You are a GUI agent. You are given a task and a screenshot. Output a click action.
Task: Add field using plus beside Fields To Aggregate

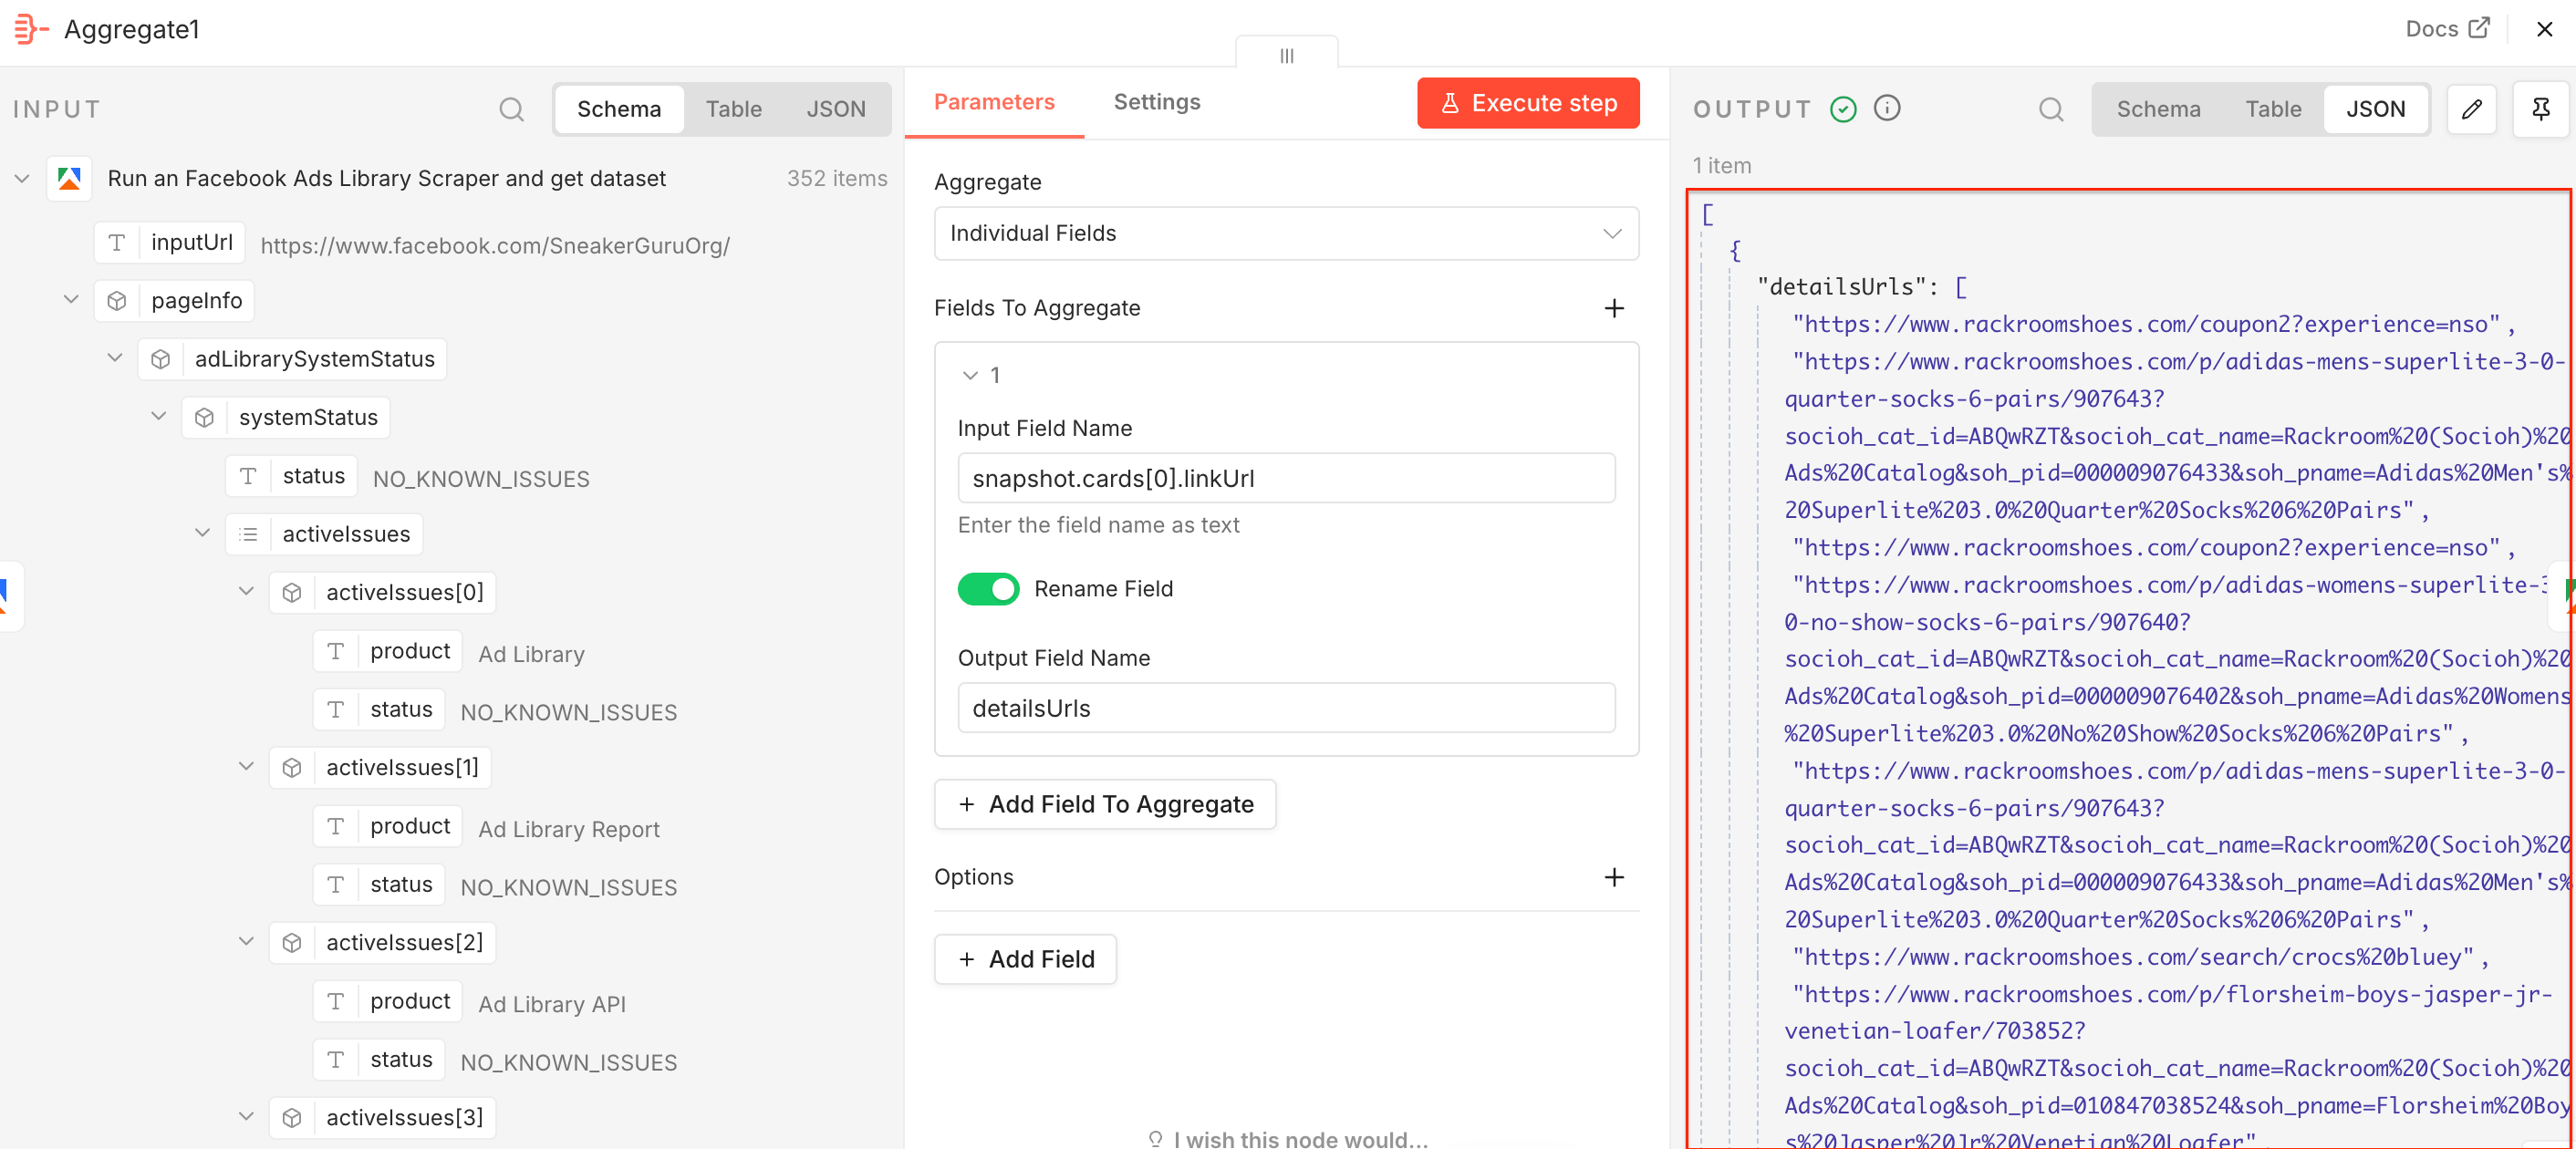coord(1614,308)
